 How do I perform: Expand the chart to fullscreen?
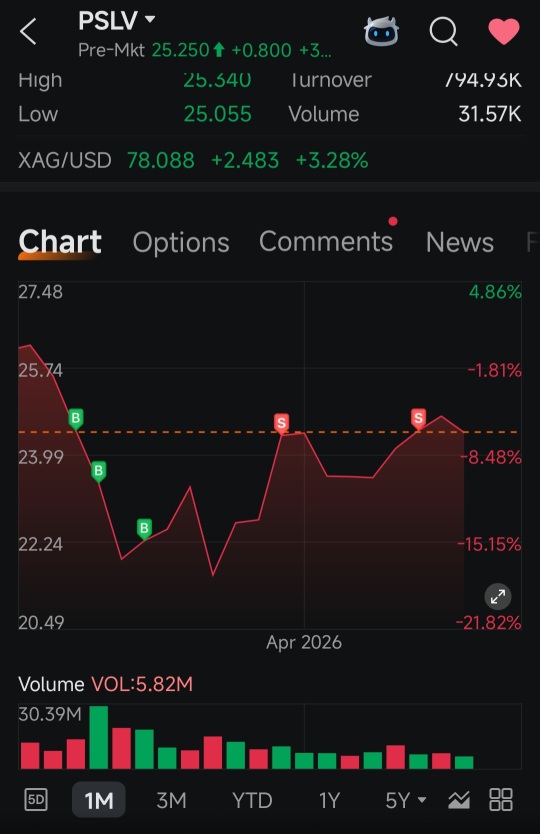pyautogui.click(x=498, y=597)
